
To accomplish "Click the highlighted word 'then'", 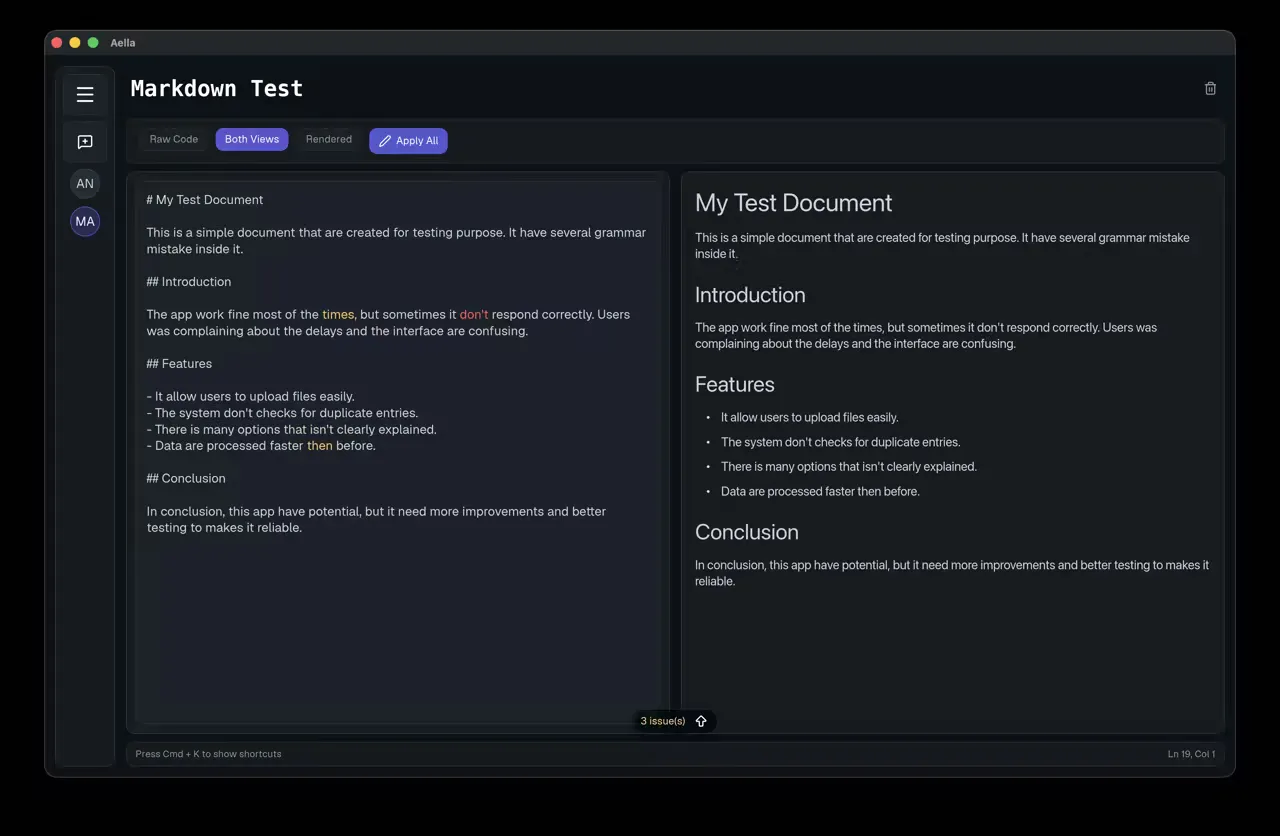I will [x=319, y=445].
